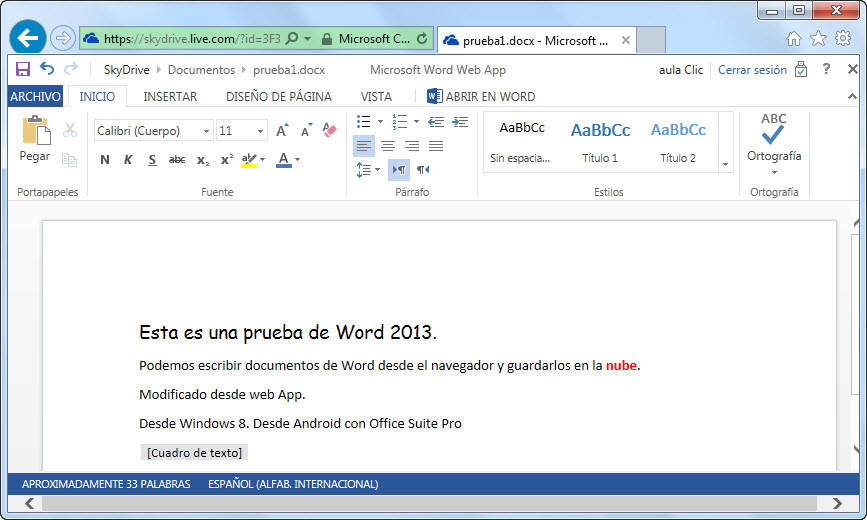This screenshot has width=867, height=520.
Task: Open the ARCHIVO menu
Action: (35, 97)
